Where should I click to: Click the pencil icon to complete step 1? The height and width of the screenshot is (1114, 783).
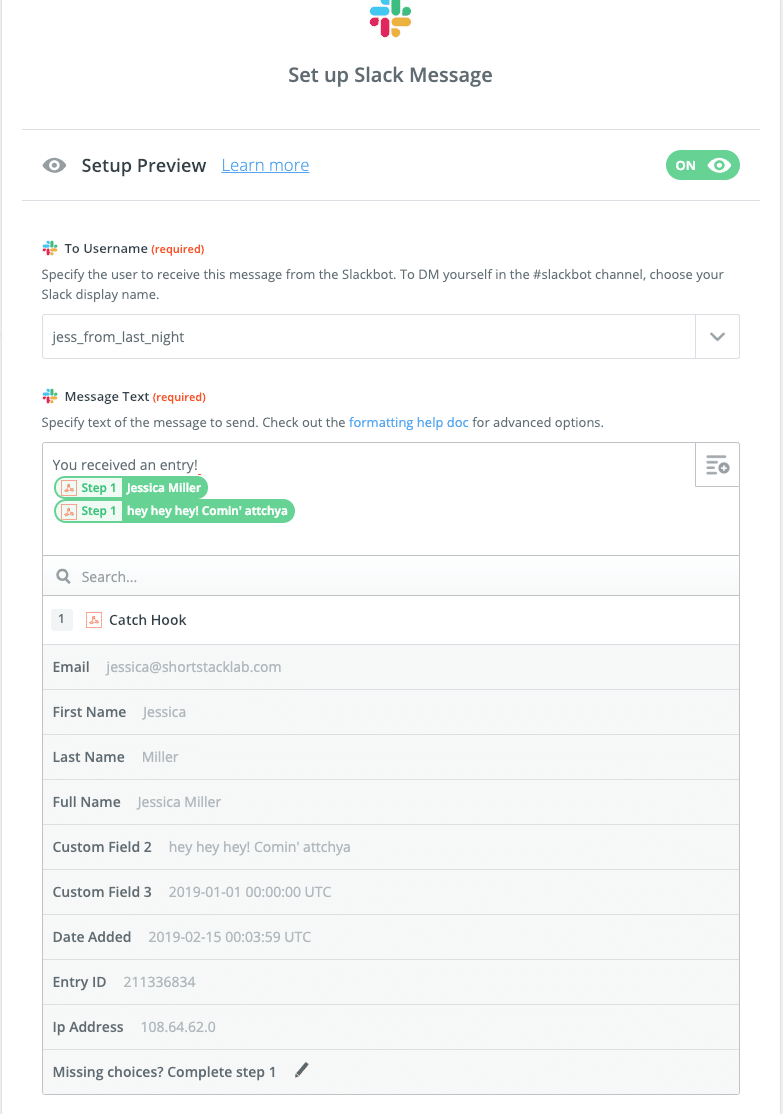302,1071
